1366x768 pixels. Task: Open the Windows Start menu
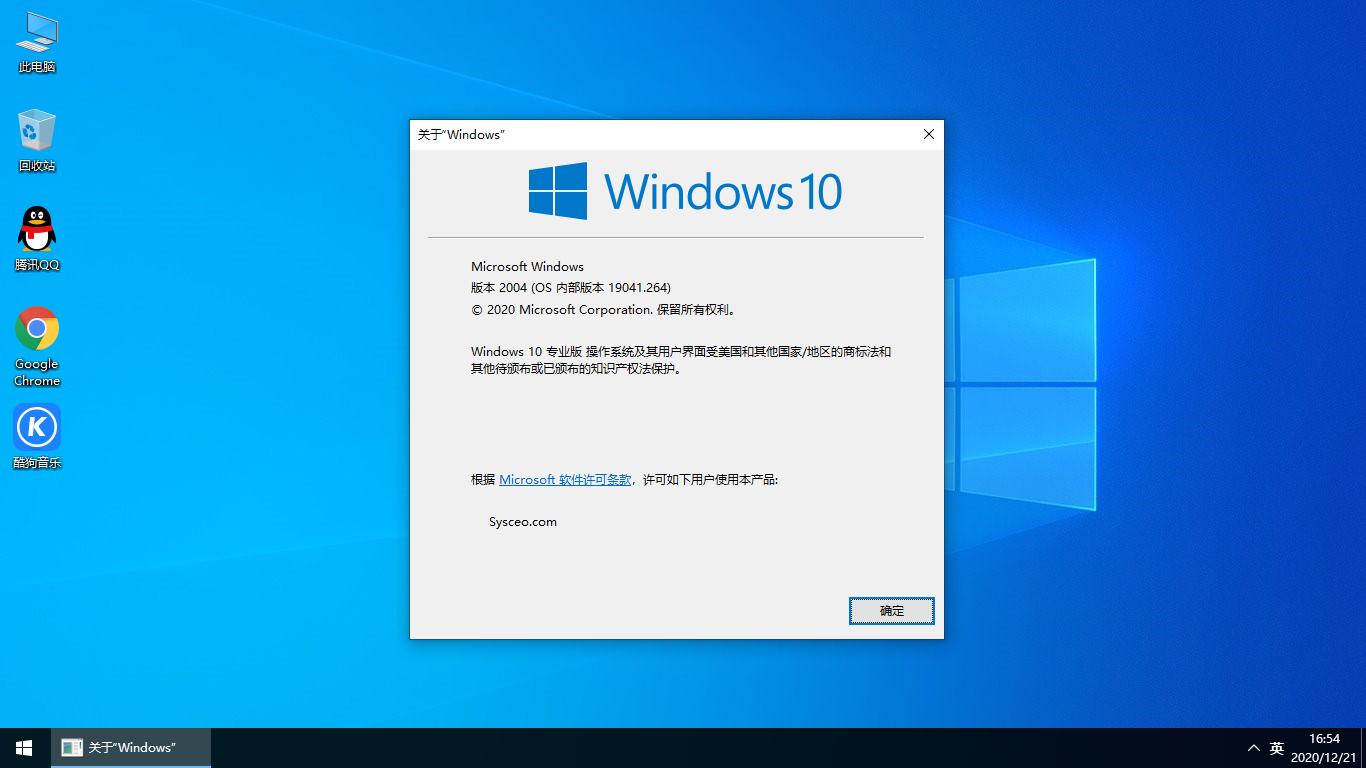24,748
